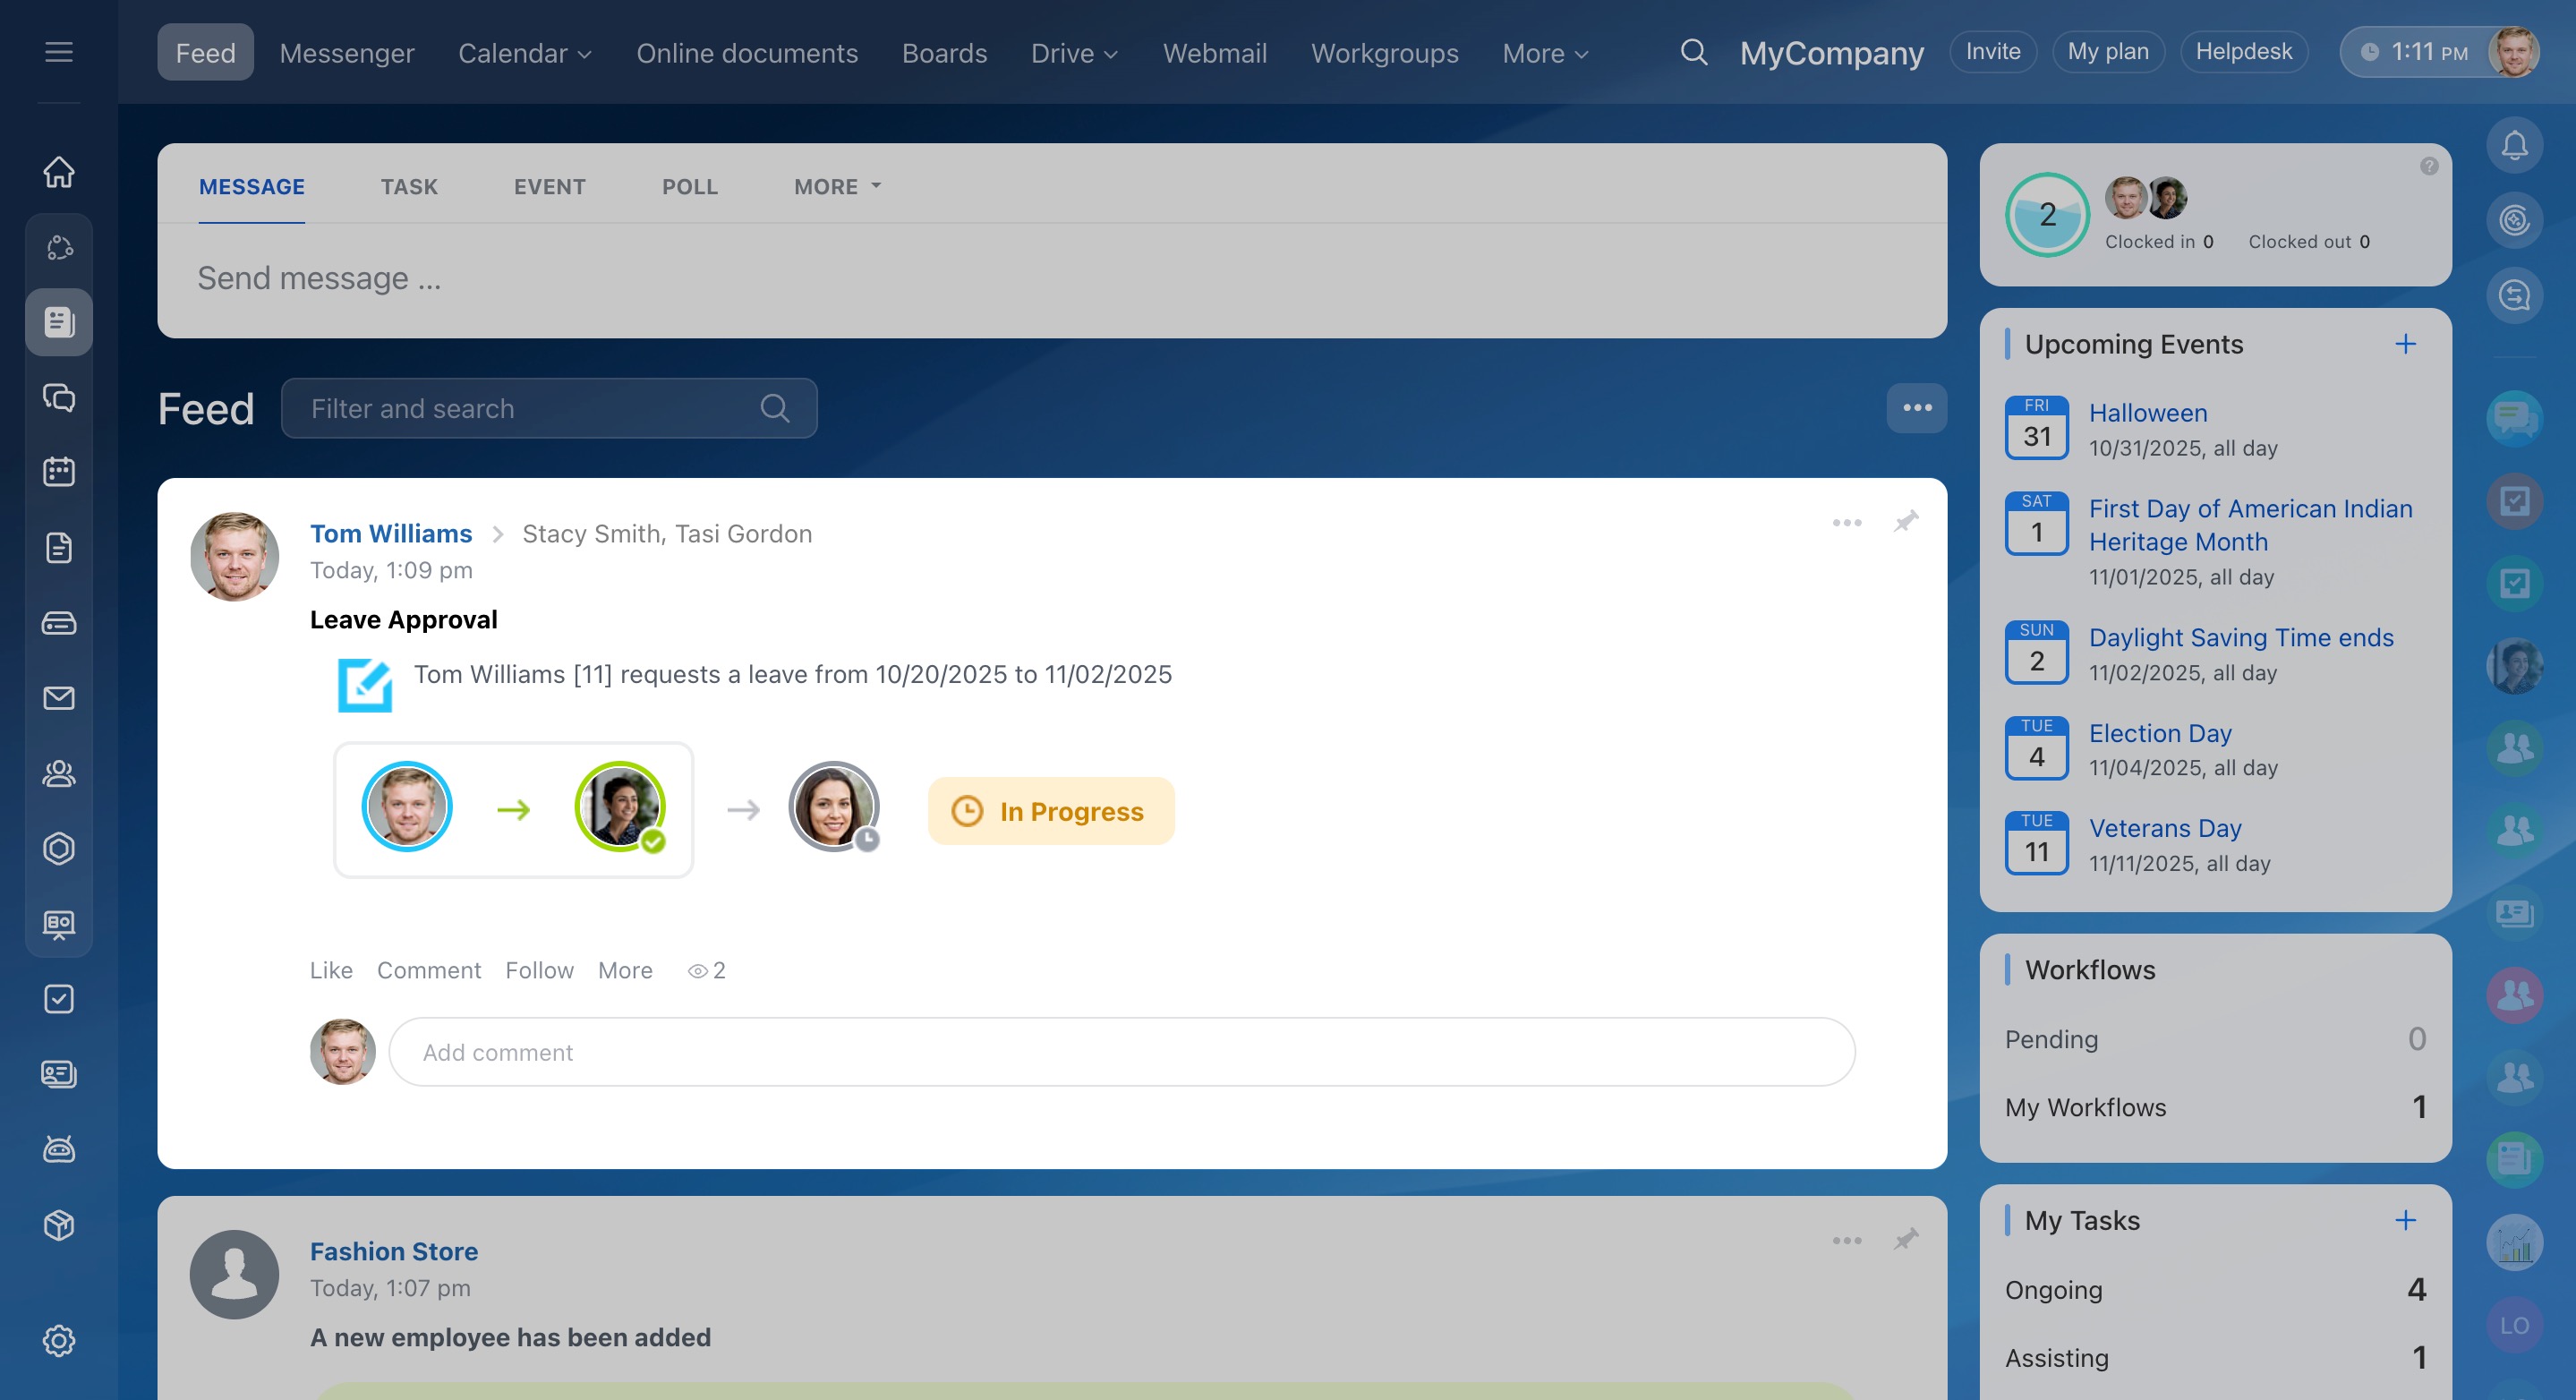This screenshot has height=1400, width=2576.
Task: Open Messenger from the top menu
Action: (x=346, y=53)
